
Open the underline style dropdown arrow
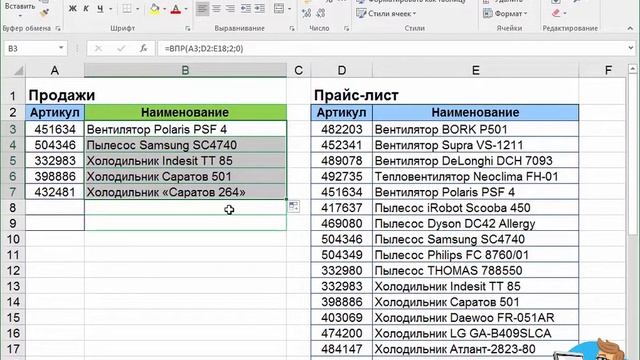110,9
